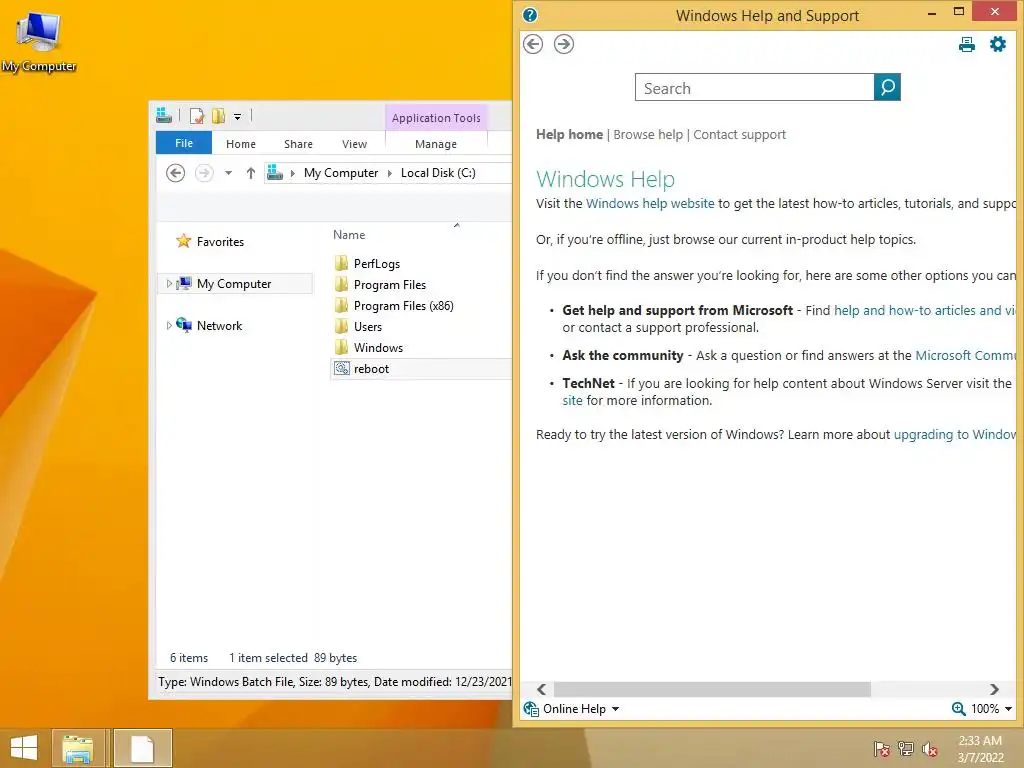
Task: Switch to the Share ribbon tab
Action: tap(298, 144)
